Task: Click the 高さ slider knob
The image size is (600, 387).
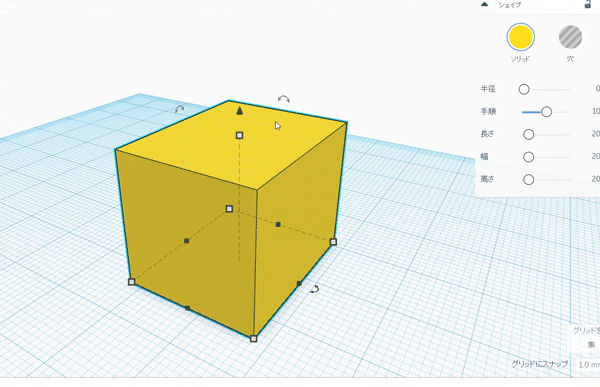Action: tap(528, 180)
